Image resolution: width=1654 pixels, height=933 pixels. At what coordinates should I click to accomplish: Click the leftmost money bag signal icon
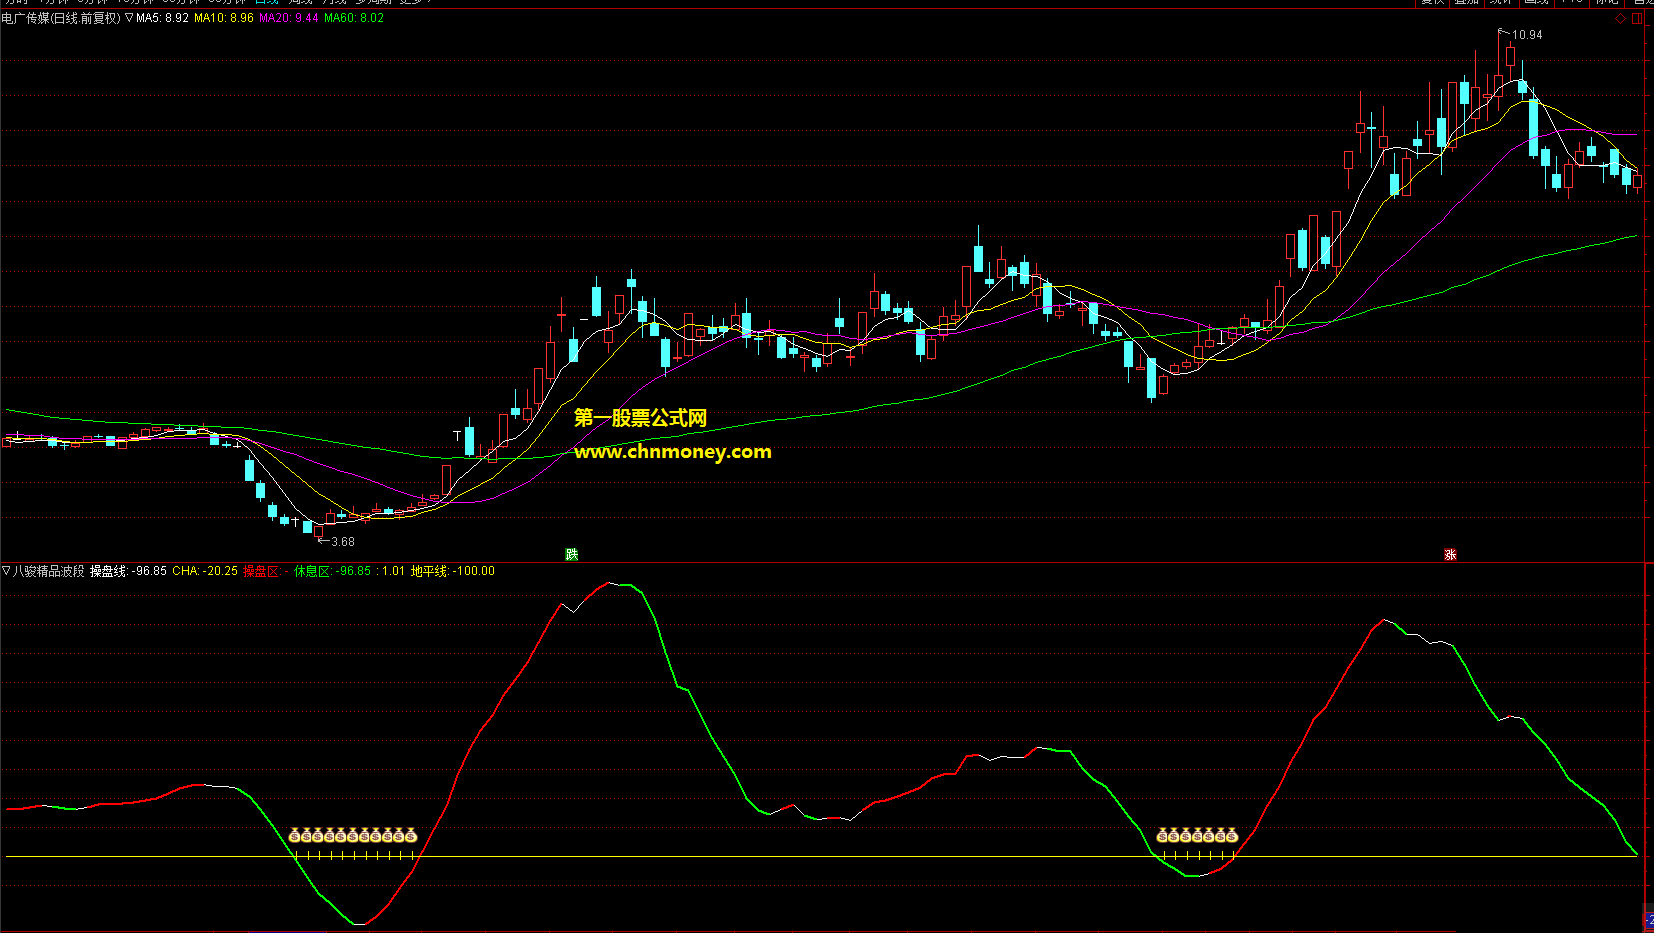point(295,835)
